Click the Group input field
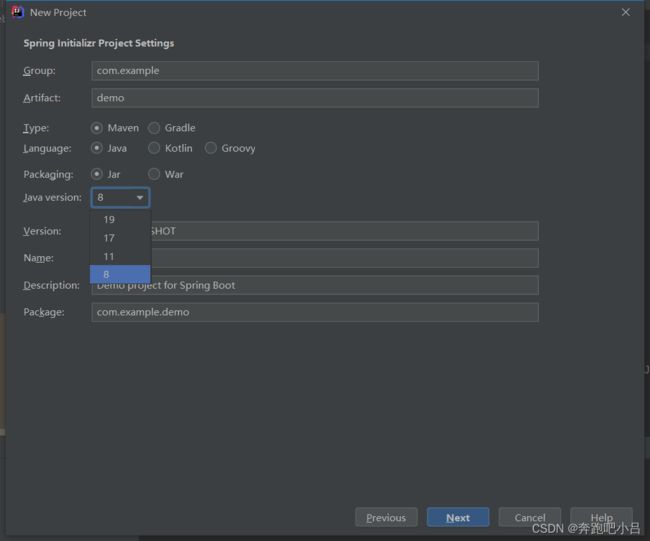The image size is (650, 541). tap(315, 71)
